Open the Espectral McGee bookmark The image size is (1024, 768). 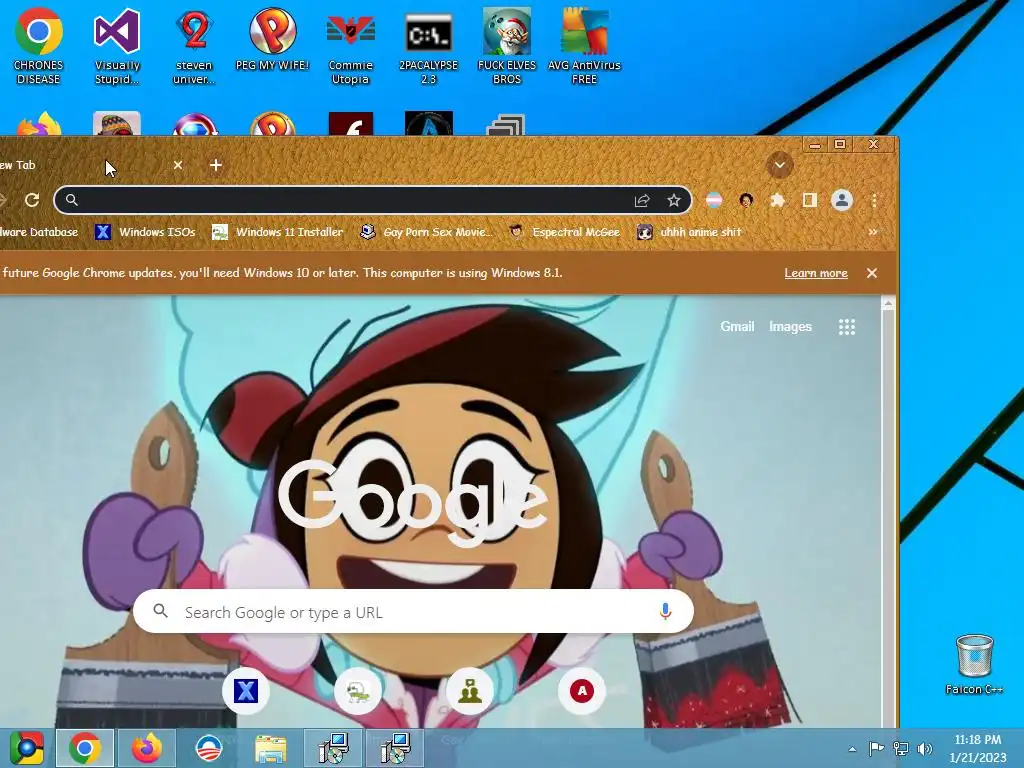[x=564, y=232]
